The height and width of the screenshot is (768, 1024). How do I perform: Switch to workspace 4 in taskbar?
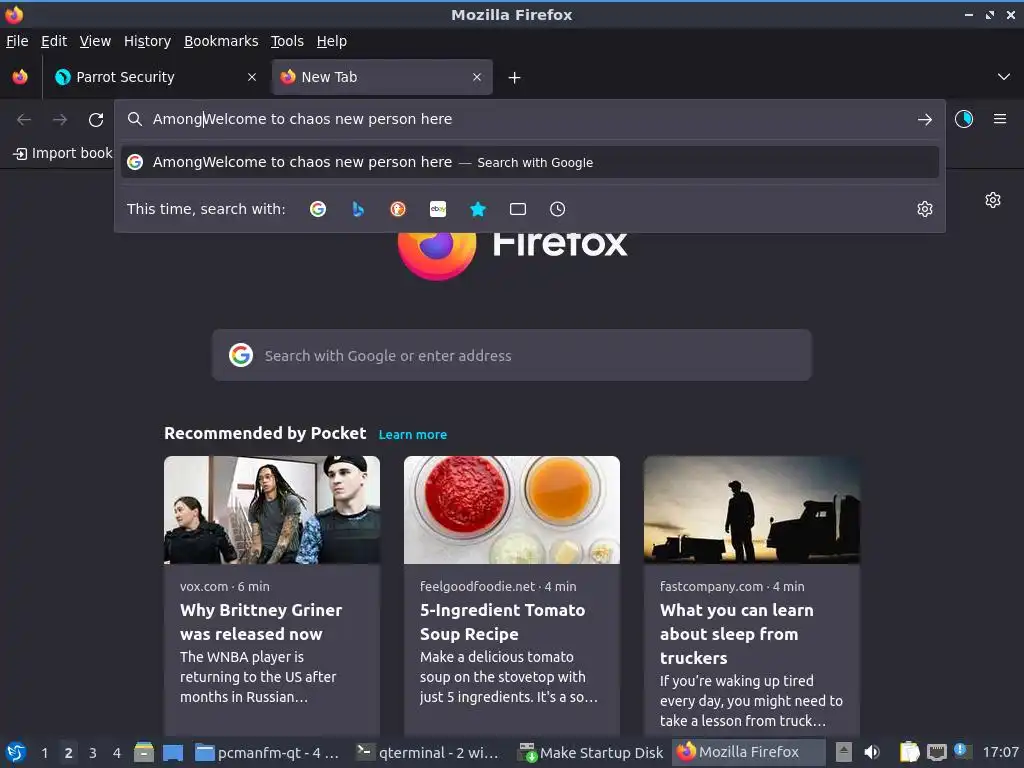117,753
